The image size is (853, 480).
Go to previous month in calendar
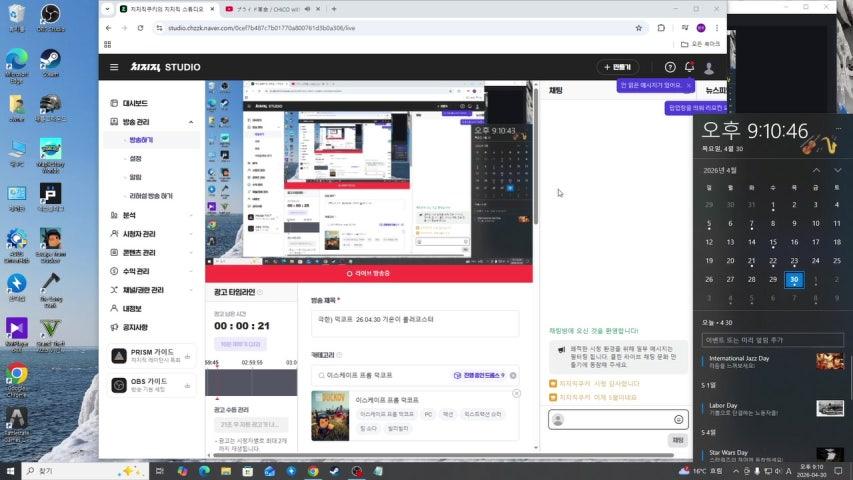coord(817,170)
